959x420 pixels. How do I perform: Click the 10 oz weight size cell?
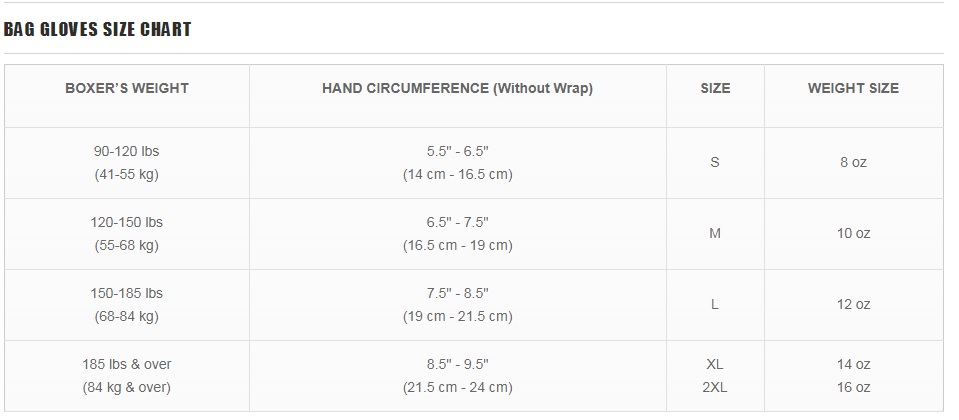(x=853, y=234)
